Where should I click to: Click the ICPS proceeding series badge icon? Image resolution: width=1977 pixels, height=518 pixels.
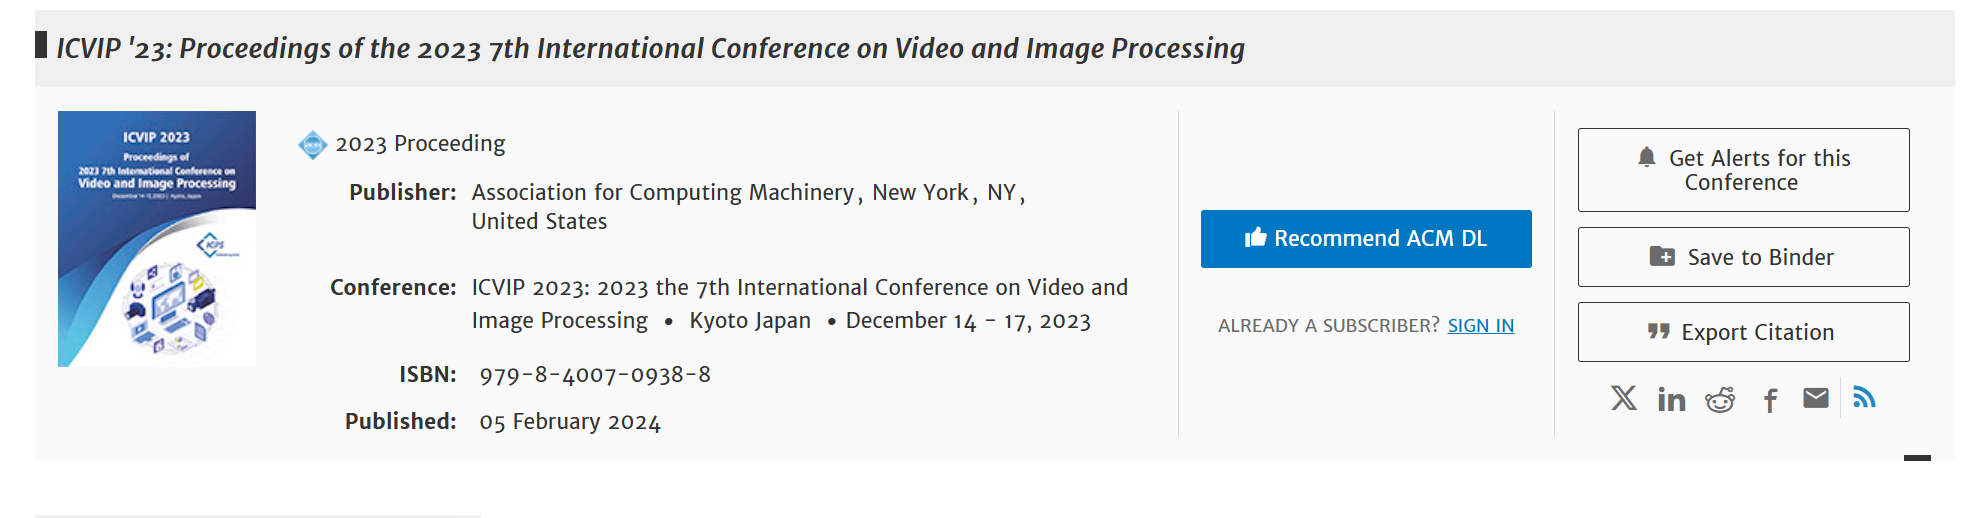tap(313, 145)
